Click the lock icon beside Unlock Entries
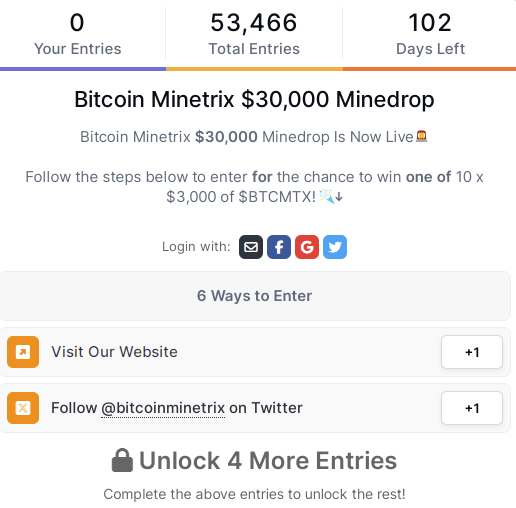Viewport: 516px width, 508px height. point(122,460)
